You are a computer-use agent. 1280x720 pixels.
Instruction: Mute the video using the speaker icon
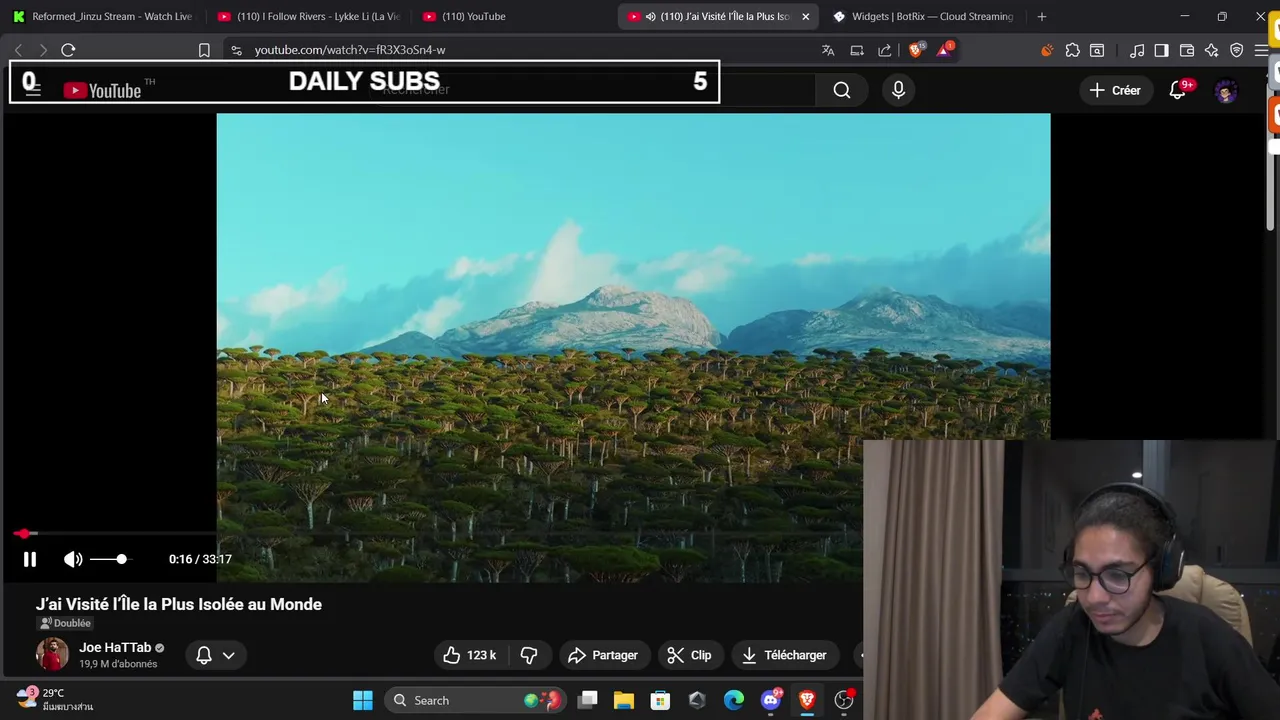pos(73,560)
